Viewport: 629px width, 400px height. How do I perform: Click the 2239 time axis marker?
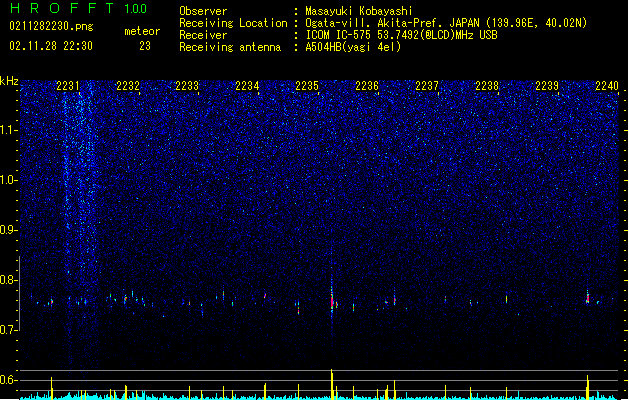547,86
